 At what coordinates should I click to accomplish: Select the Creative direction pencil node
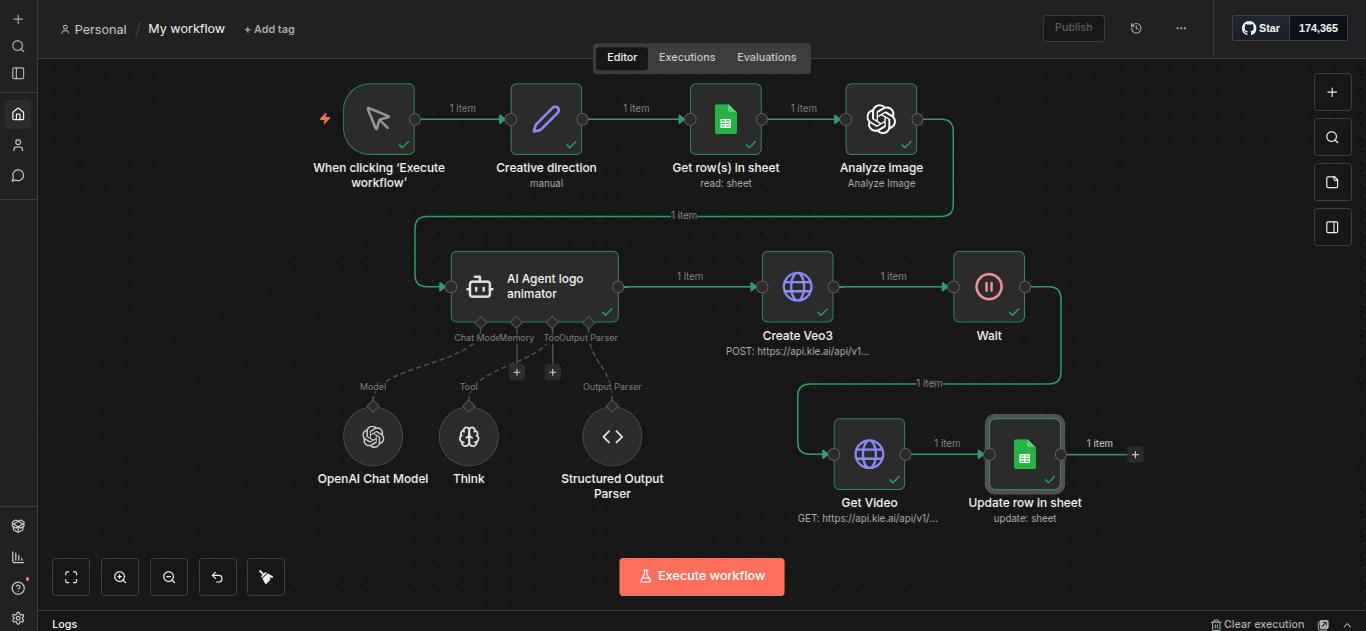pyautogui.click(x=546, y=119)
